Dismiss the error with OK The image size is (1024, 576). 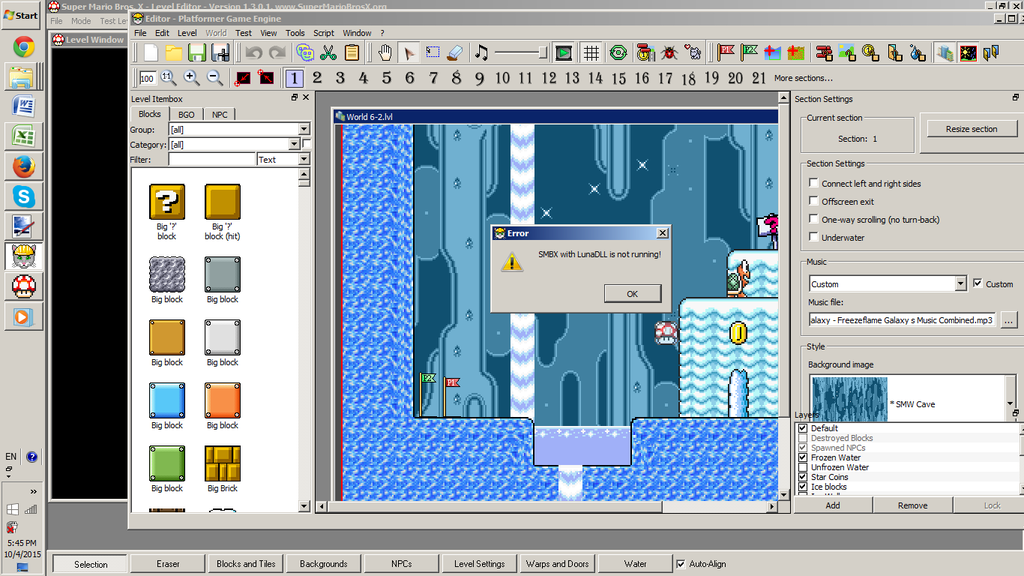pos(632,294)
